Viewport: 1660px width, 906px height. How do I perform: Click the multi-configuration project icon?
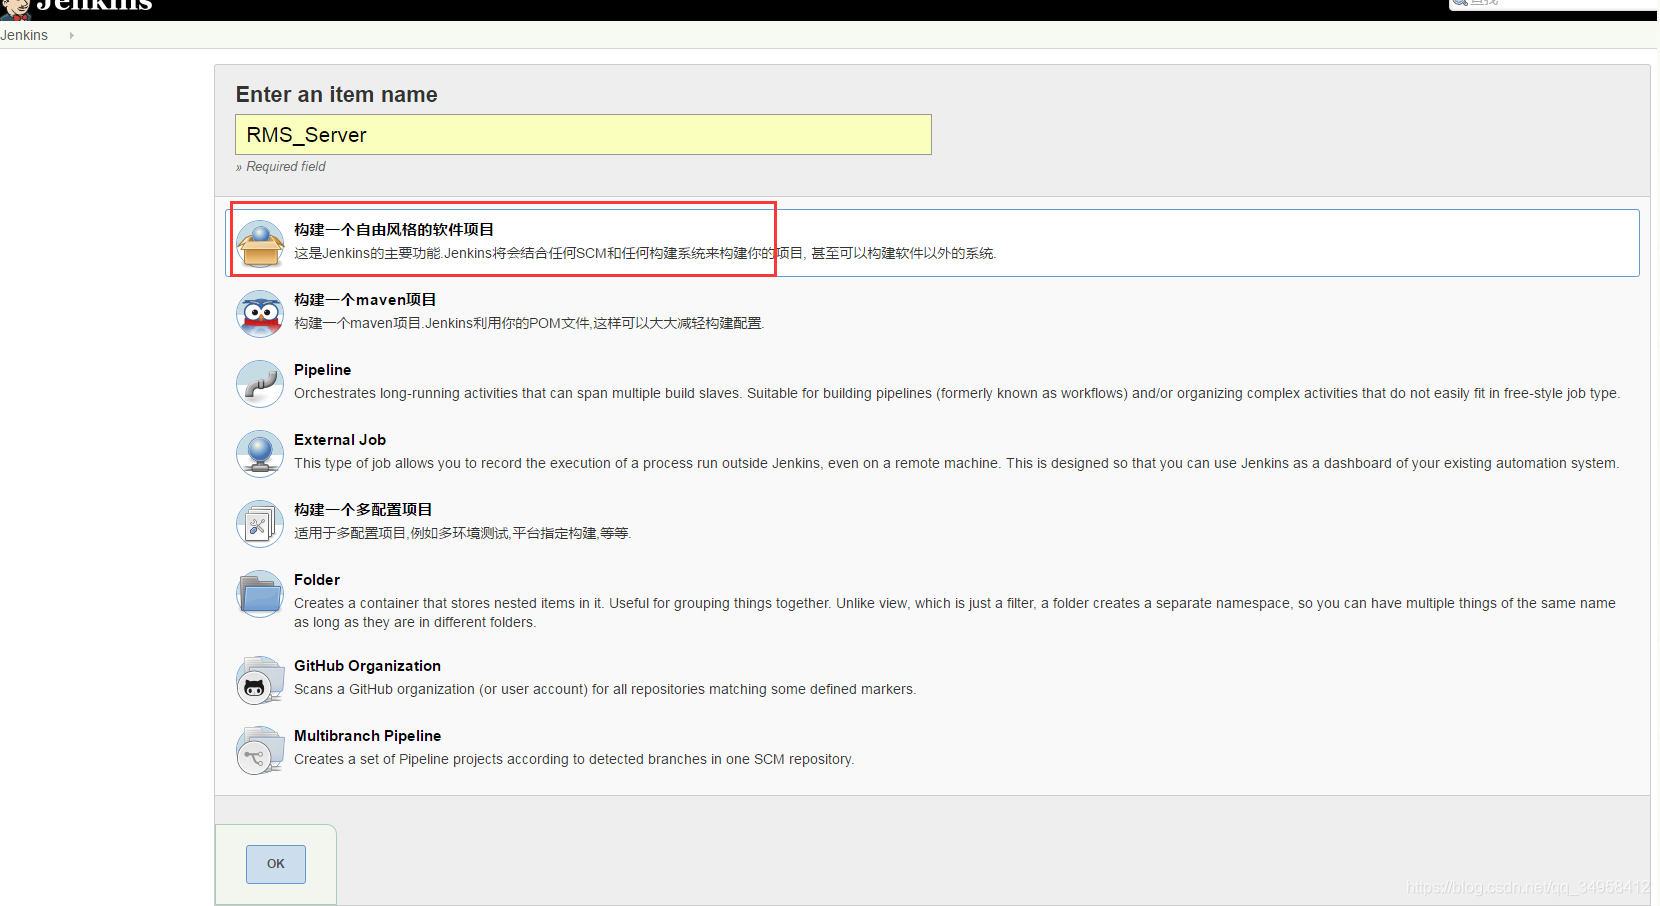[x=260, y=524]
